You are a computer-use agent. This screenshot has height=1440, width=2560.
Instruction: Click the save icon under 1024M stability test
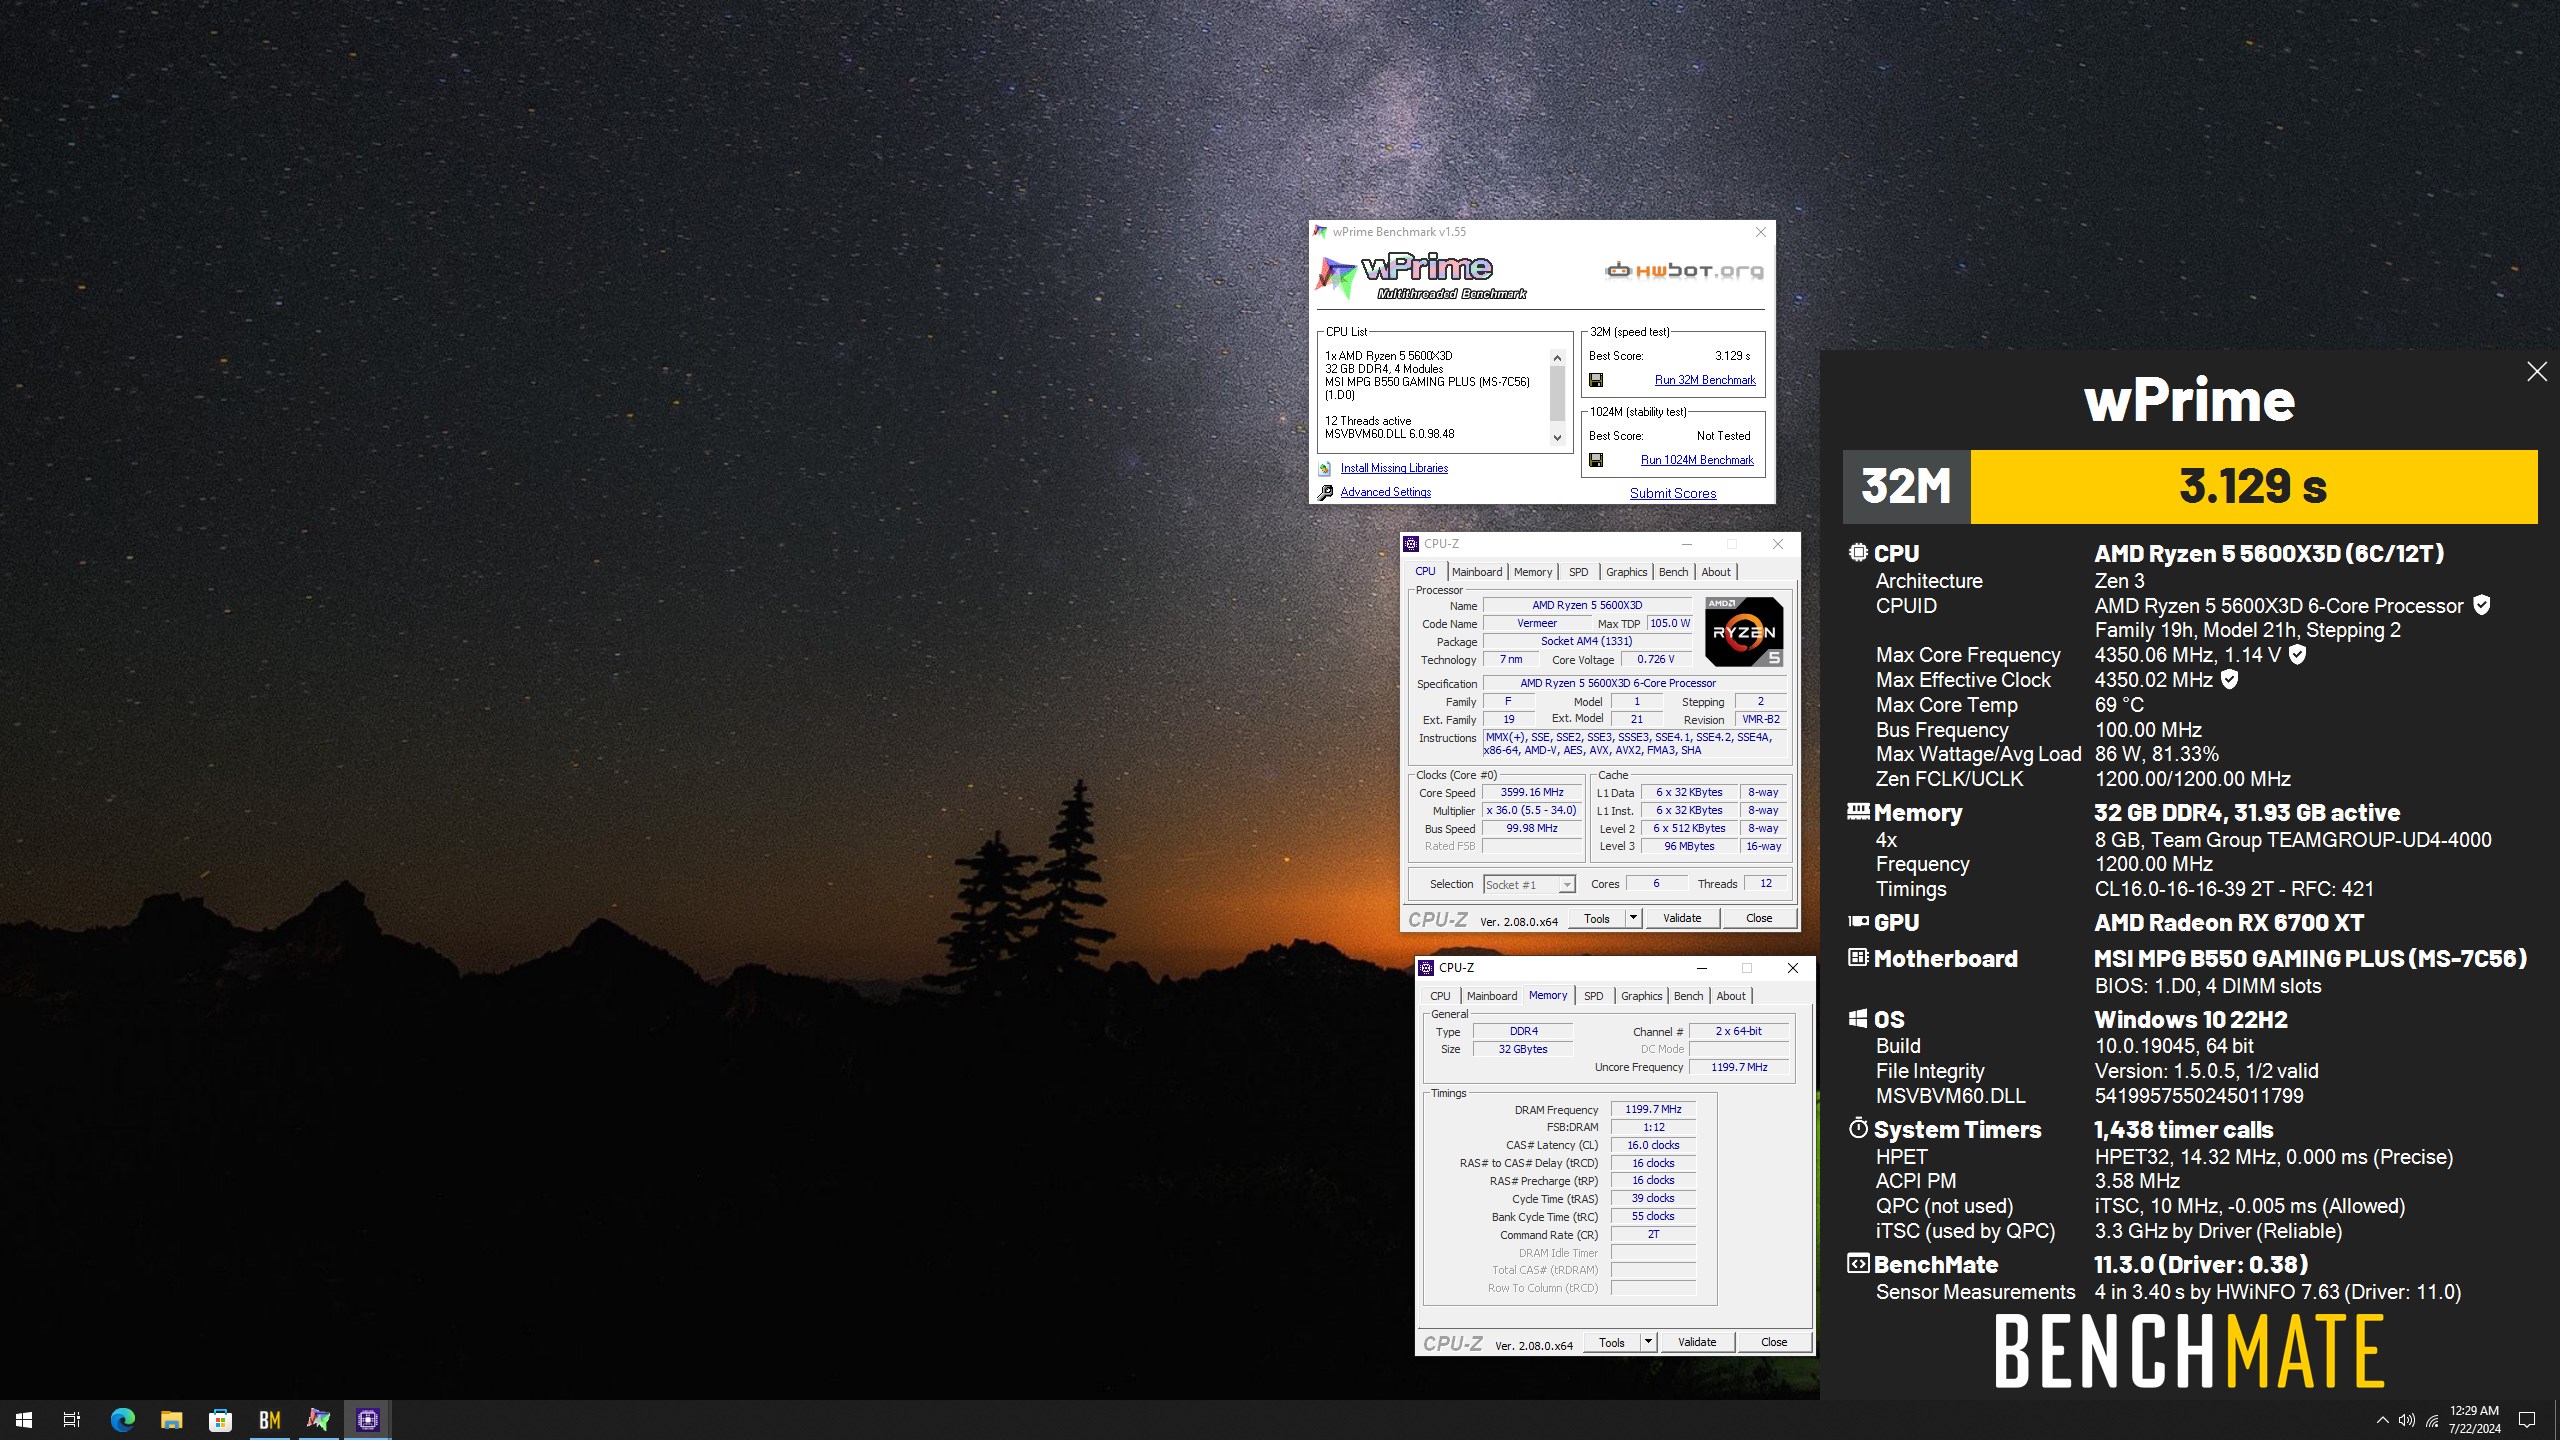point(1596,460)
